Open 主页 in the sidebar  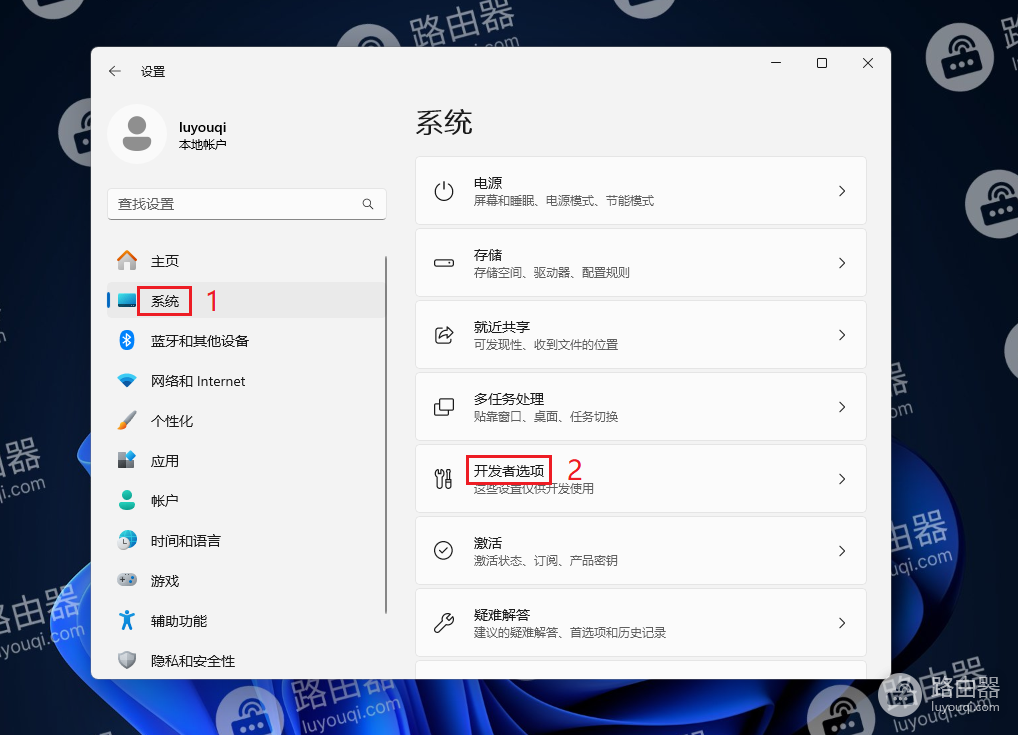[247, 260]
